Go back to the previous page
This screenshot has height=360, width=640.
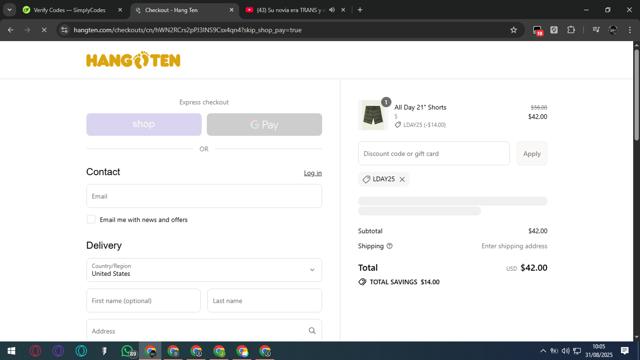[x=11, y=30]
